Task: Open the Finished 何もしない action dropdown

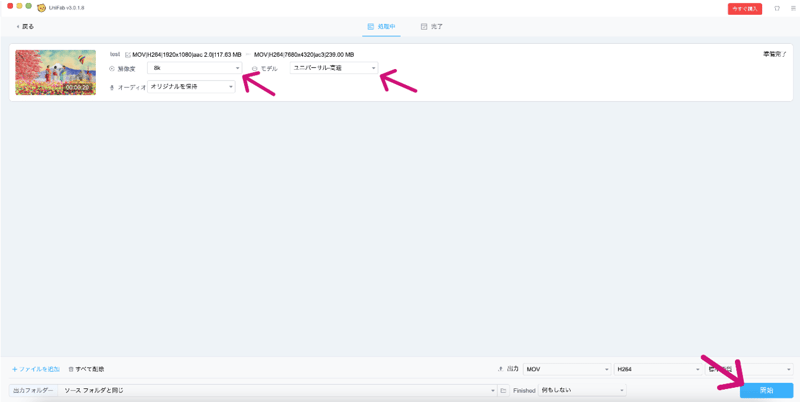Action: tap(582, 391)
